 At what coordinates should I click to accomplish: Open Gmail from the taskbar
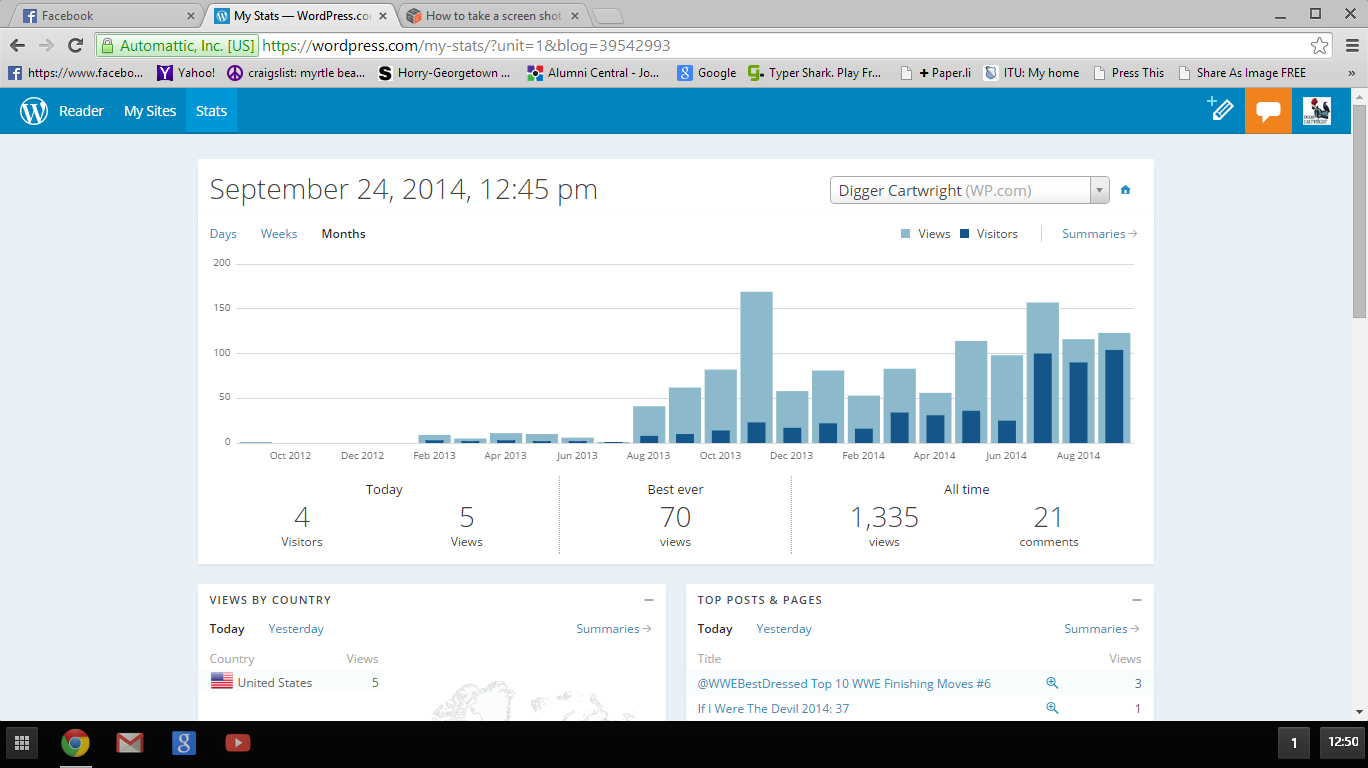coord(130,743)
